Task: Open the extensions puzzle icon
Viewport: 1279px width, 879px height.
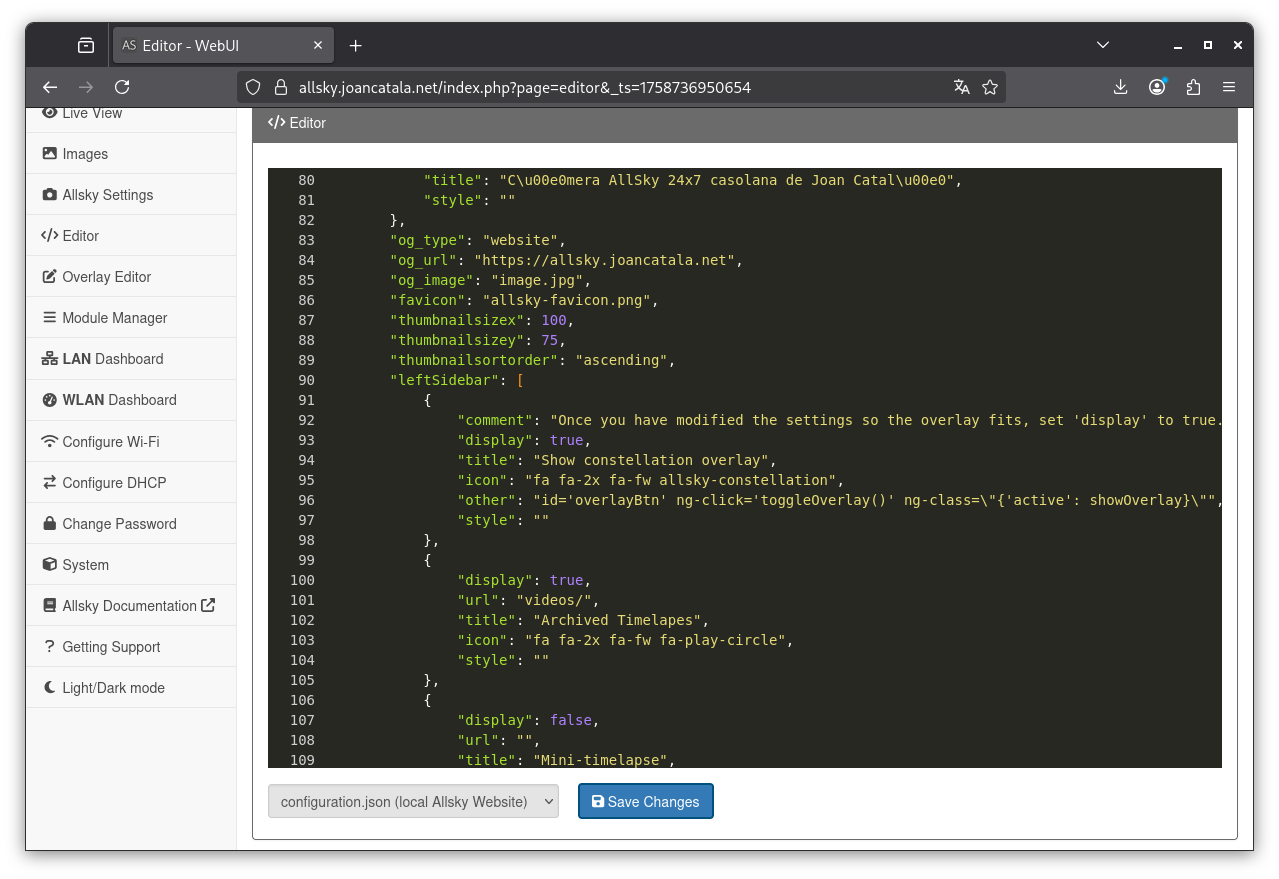Action: 1192,87
